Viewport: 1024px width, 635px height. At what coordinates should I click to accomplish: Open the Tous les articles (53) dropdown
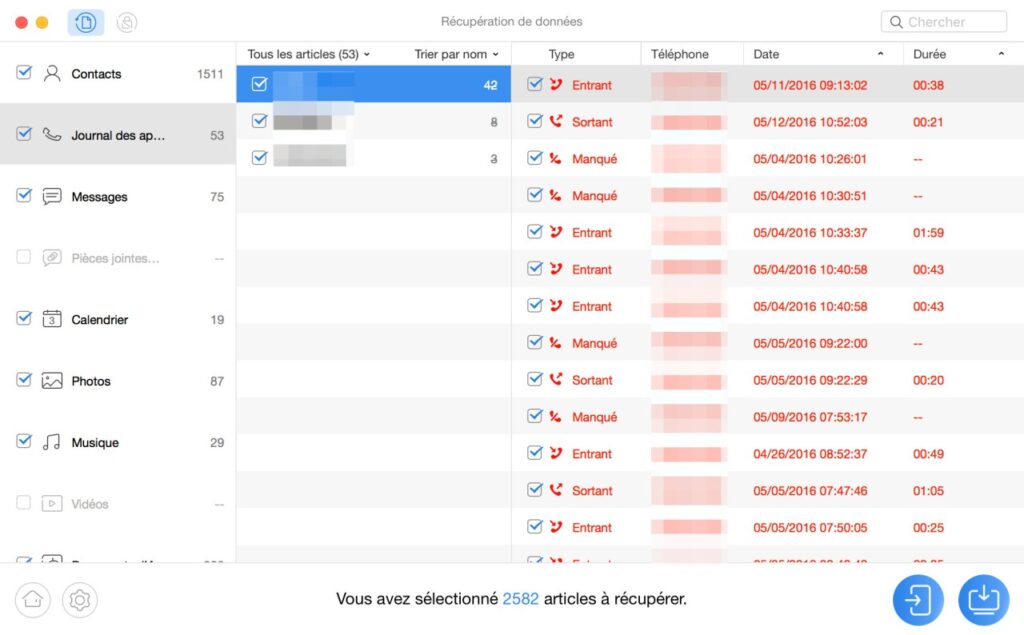[x=309, y=54]
